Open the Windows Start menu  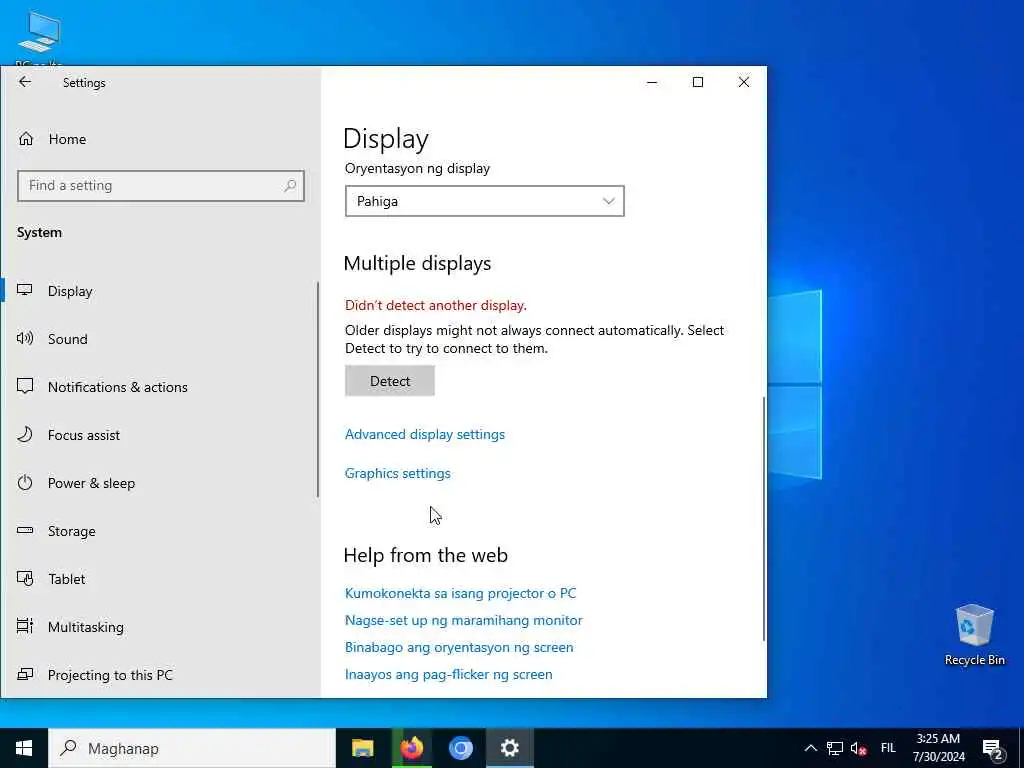(24, 748)
